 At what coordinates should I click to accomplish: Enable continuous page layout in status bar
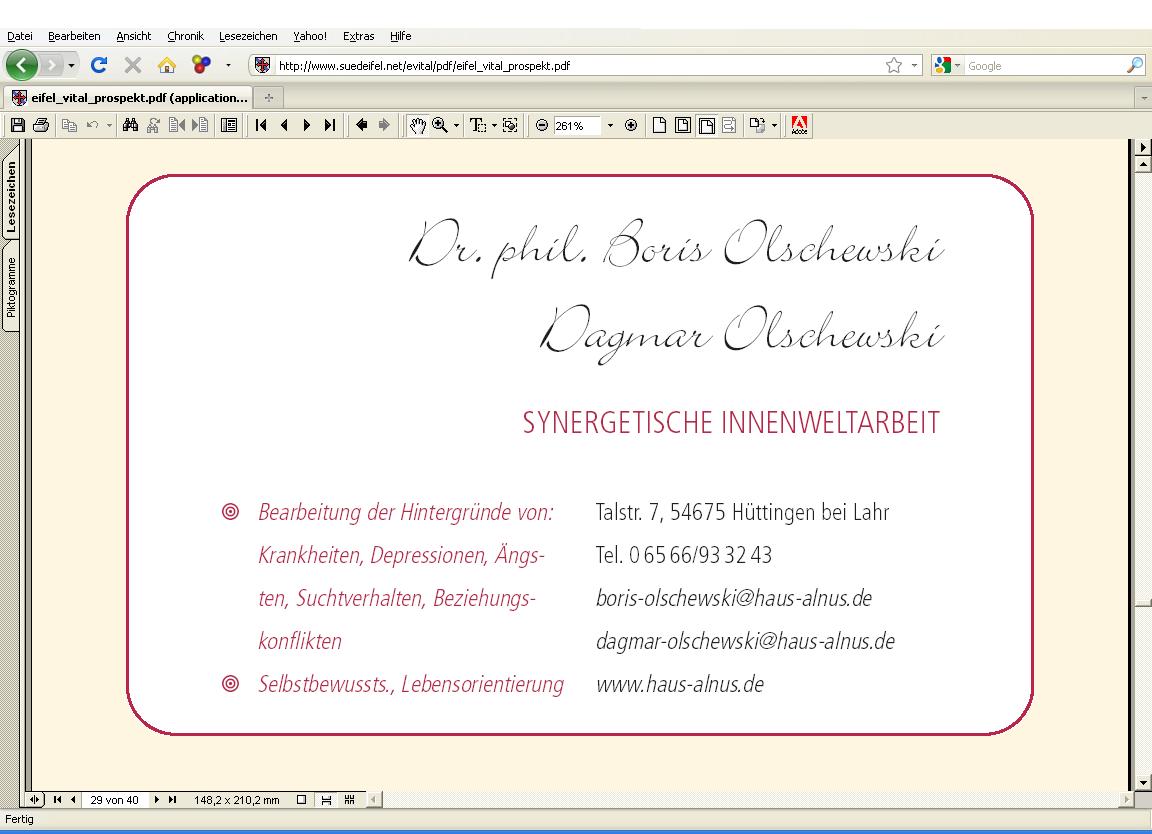[325, 800]
